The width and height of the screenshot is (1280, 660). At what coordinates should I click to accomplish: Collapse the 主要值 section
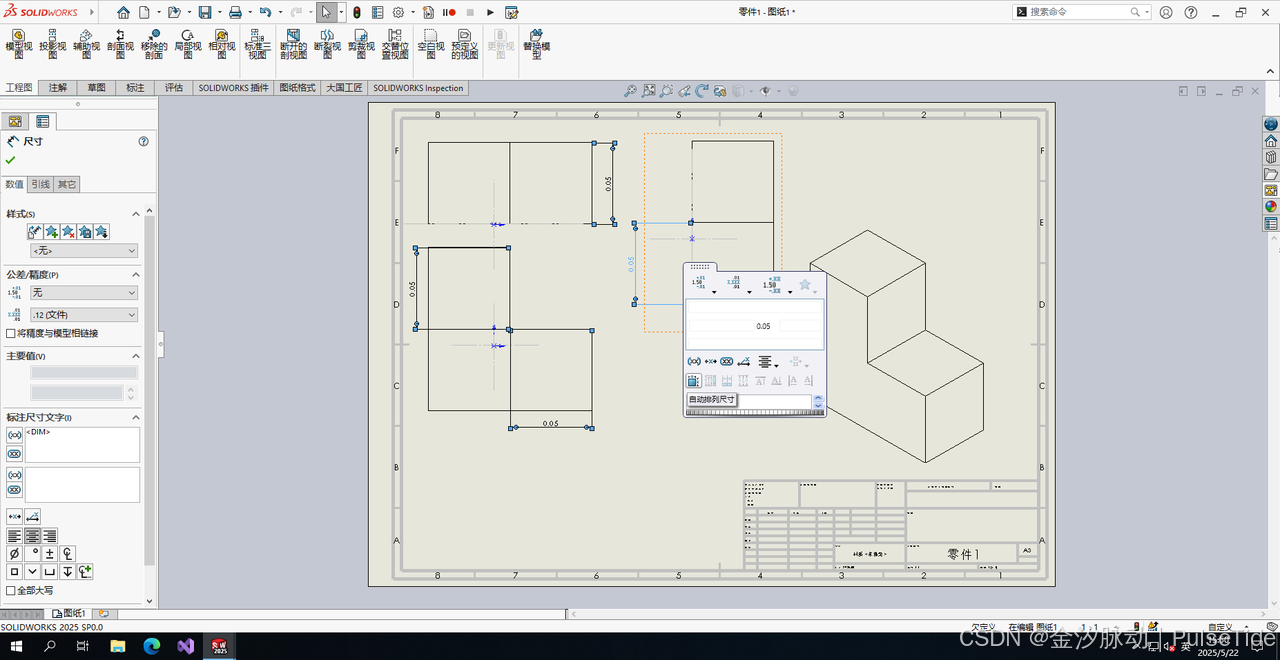[x=136, y=356]
